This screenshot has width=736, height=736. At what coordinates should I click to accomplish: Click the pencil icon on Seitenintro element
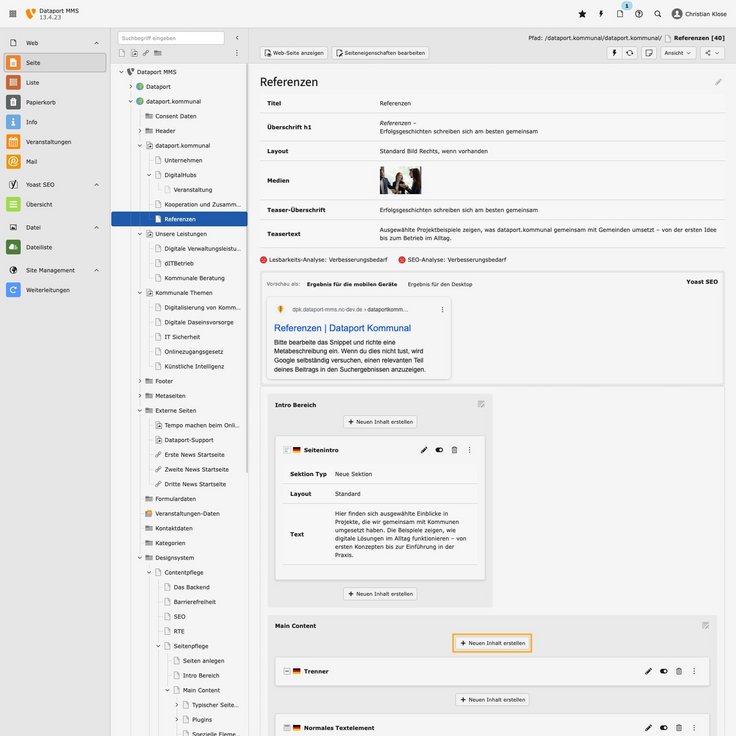[424, 451]
